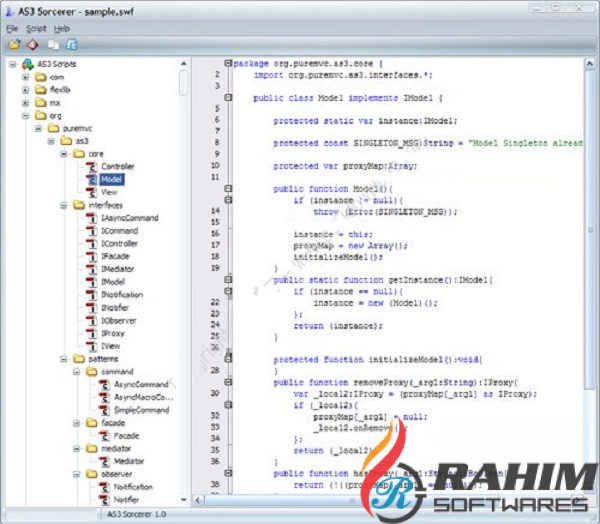Click the Mediator class icon
Screen dimensions: 600x524
point(104,461)
